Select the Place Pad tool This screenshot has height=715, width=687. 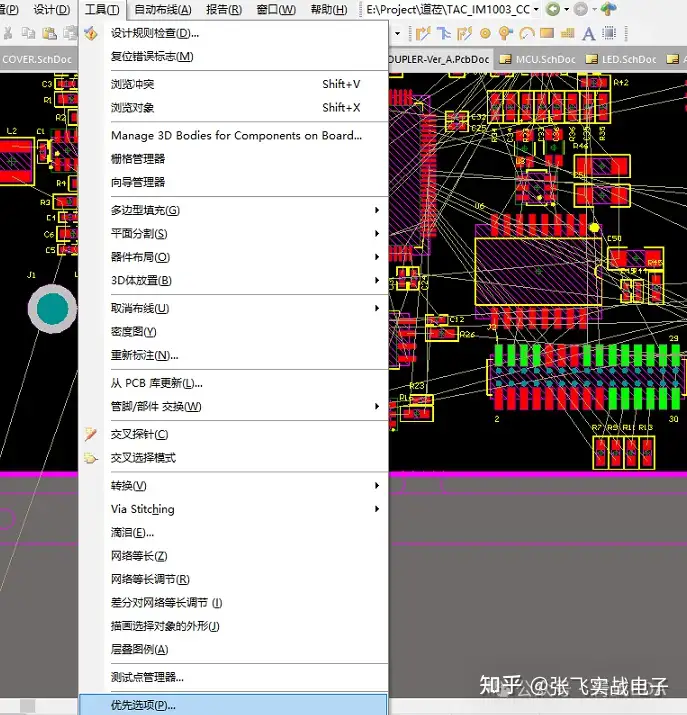(486, 33)
